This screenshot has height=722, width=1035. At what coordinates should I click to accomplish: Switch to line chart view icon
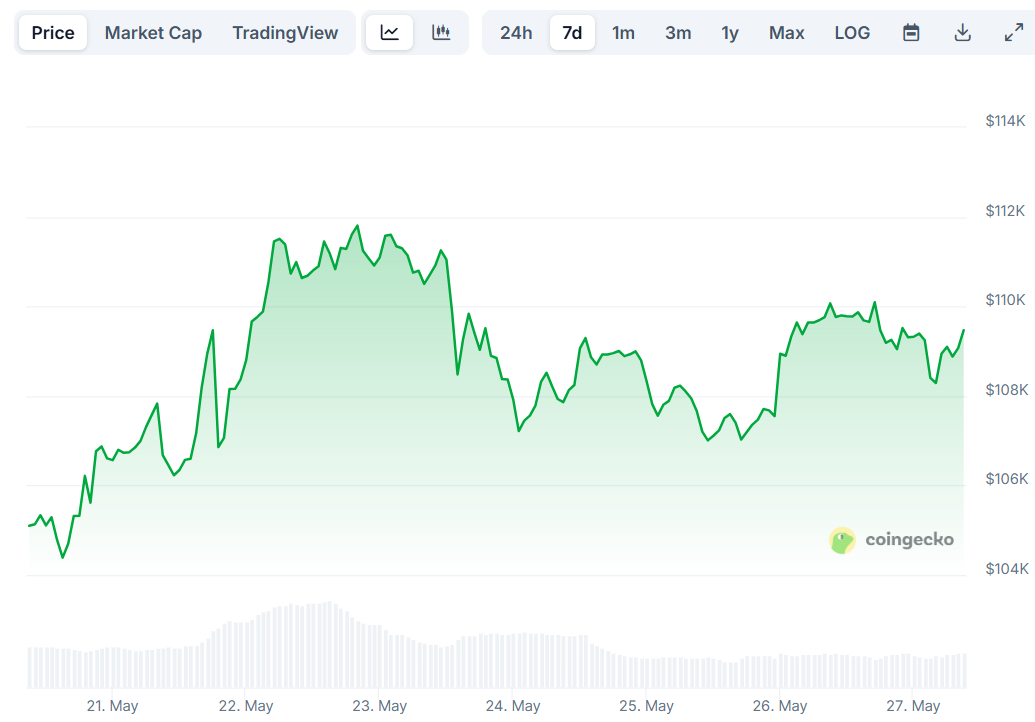[x=389, y=32]
